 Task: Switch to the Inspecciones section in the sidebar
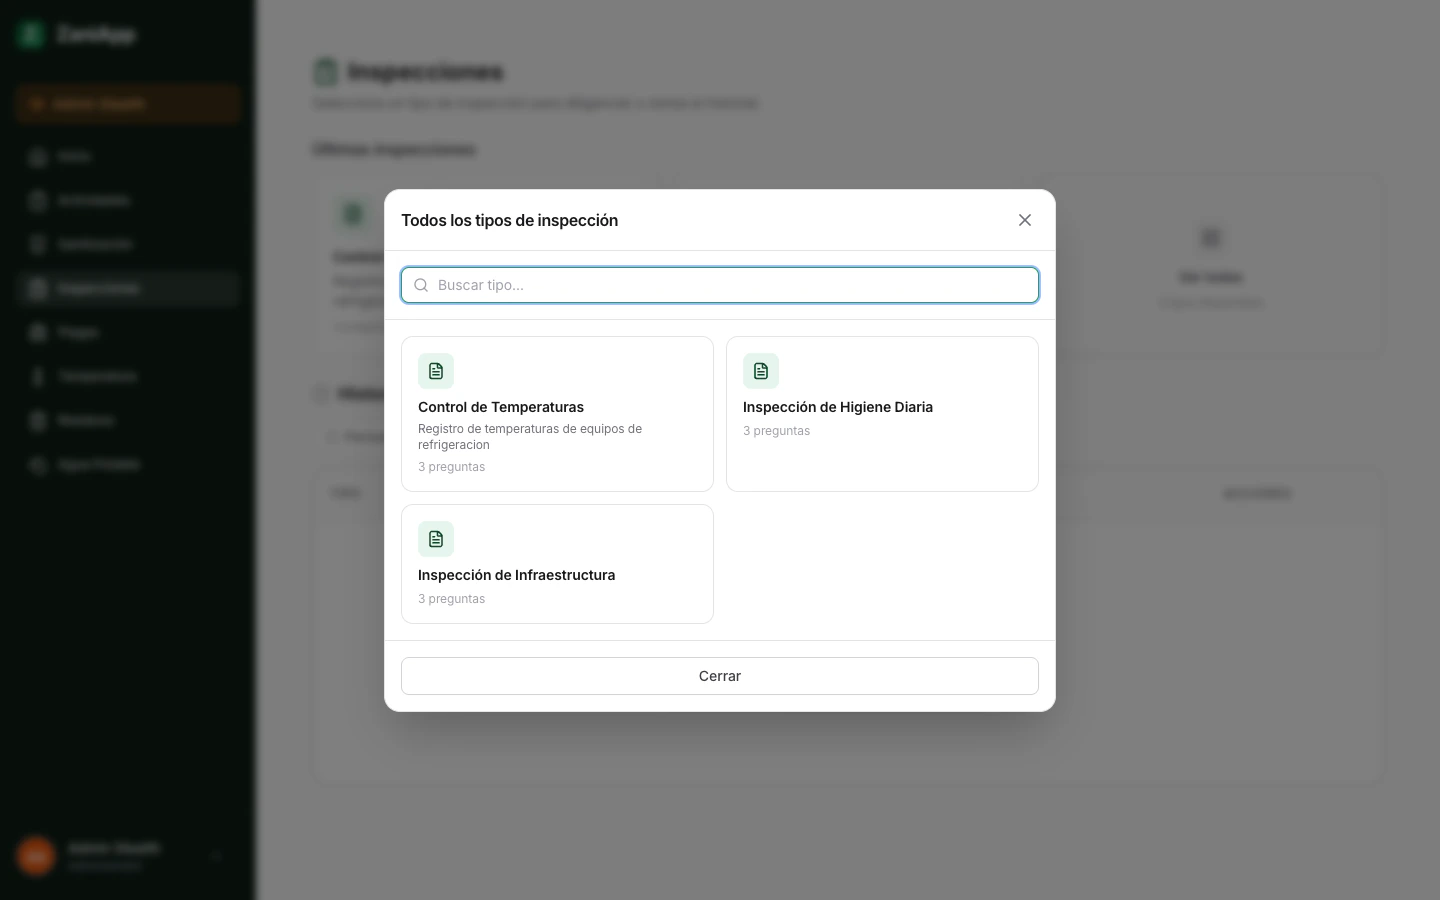coord(98,289)
